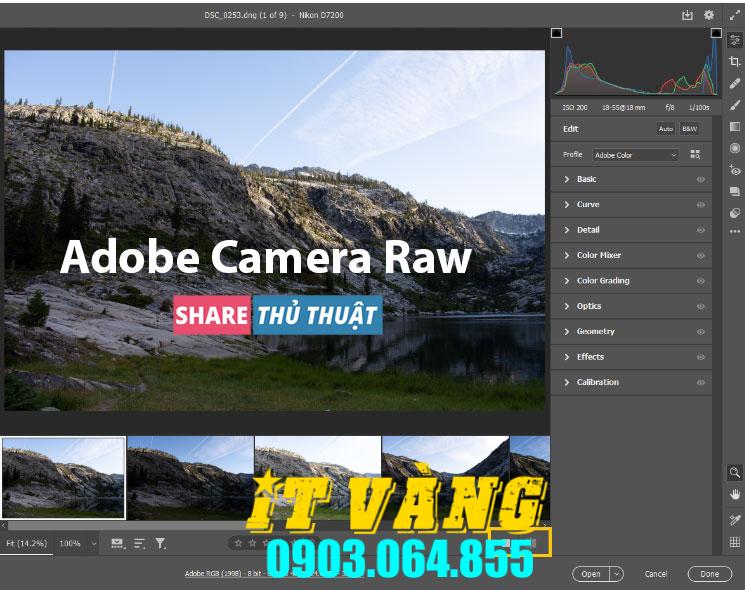This screenshot has height=590, width=745.
Task: Click the Cancel button
Action: [656, 574]
